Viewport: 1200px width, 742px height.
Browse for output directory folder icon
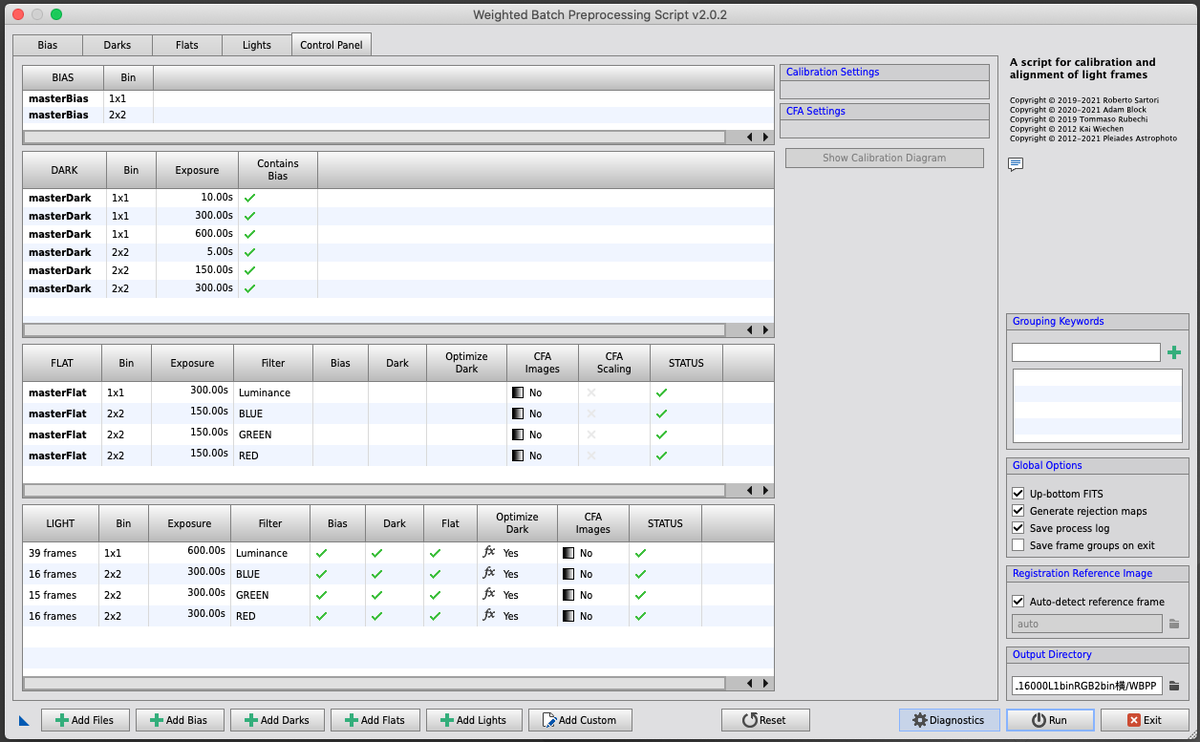click(x=1174, y=686)
